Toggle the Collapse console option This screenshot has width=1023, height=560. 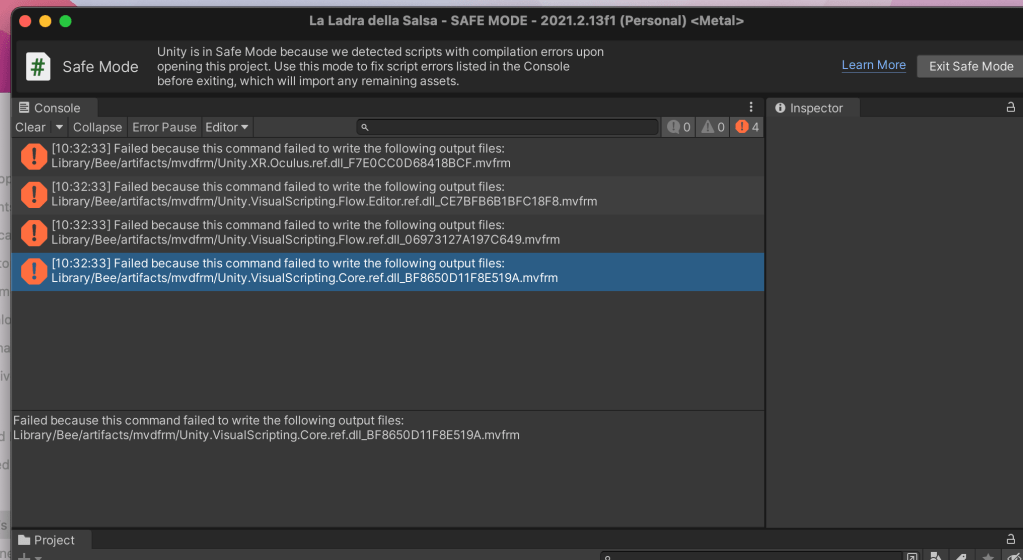pyautogui.click(x=97, y=127)
